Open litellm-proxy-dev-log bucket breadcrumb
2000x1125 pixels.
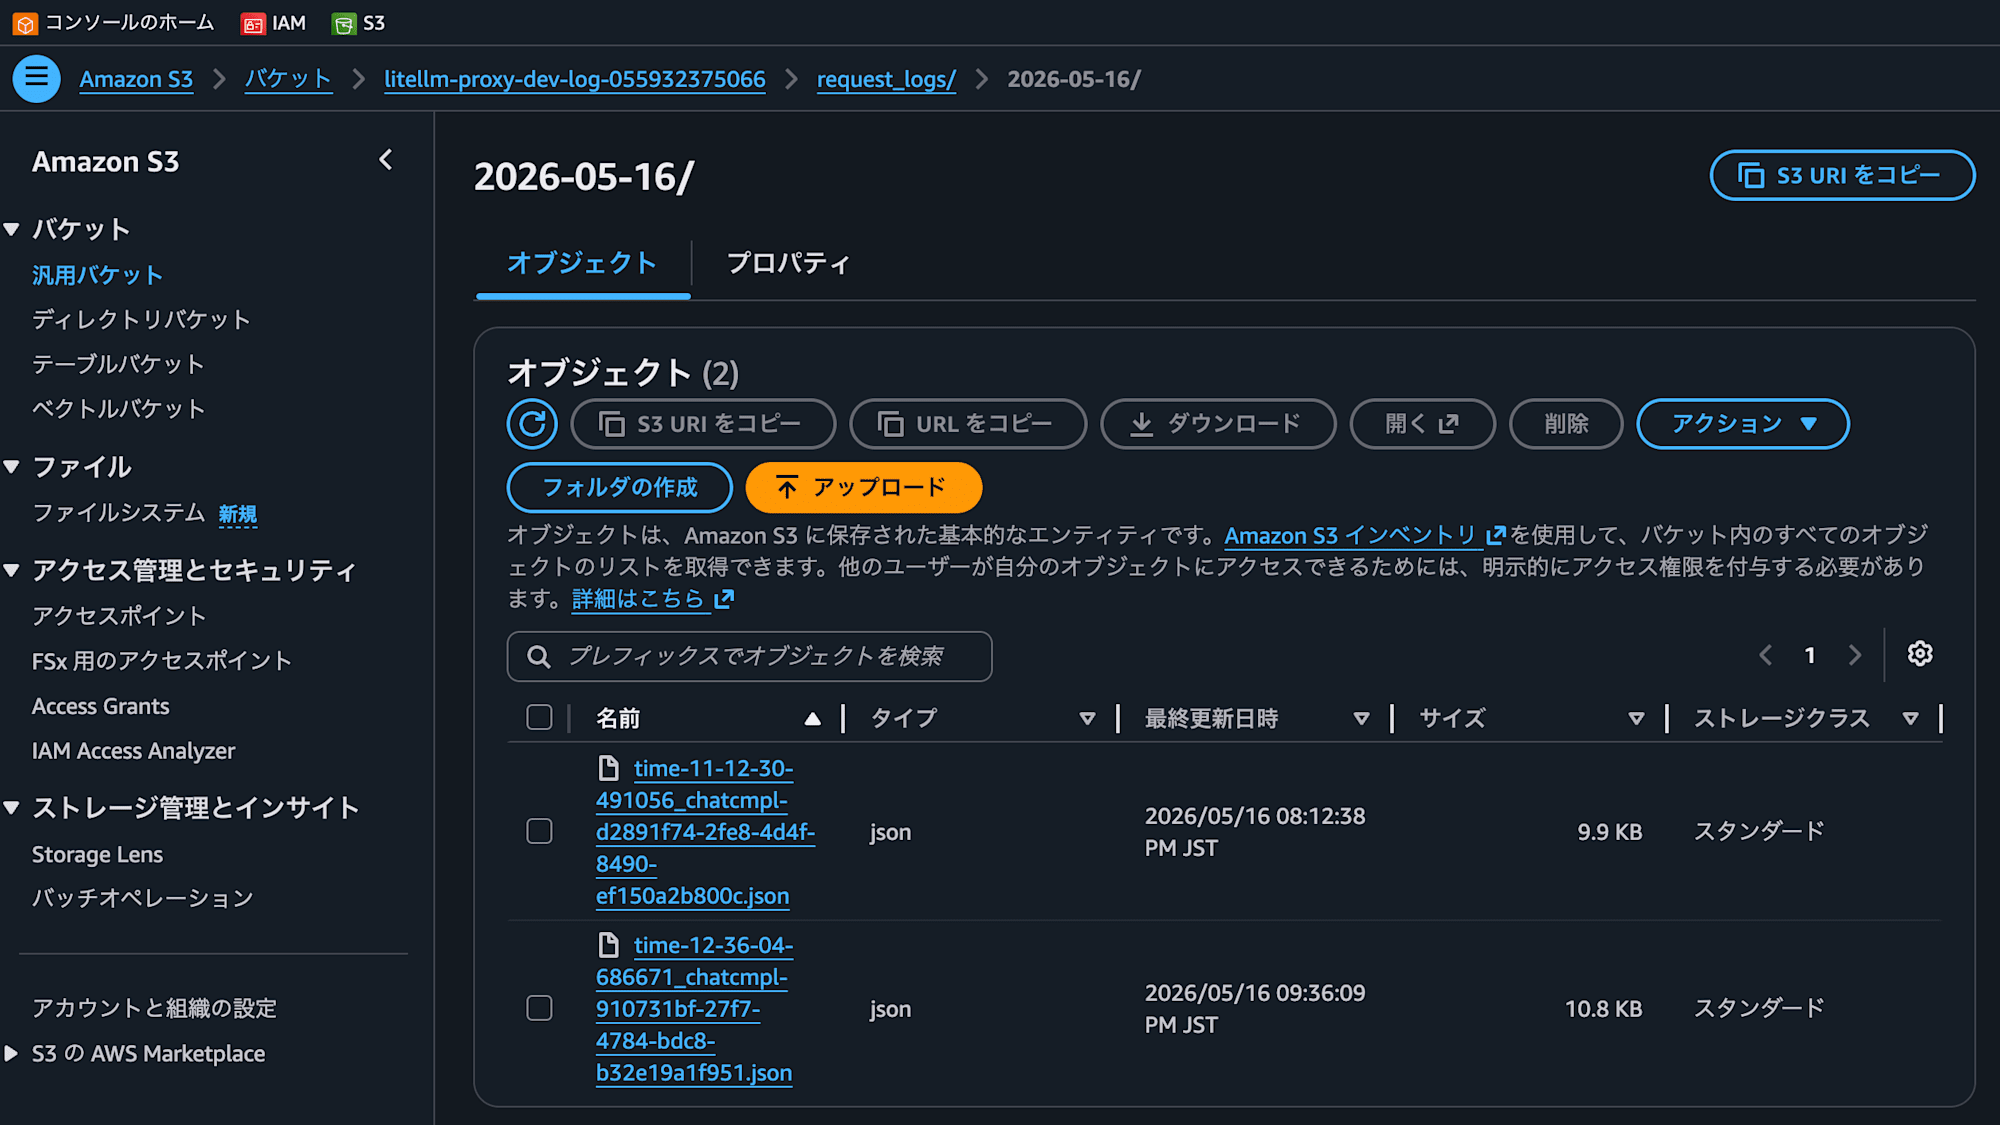pos(575,79)
